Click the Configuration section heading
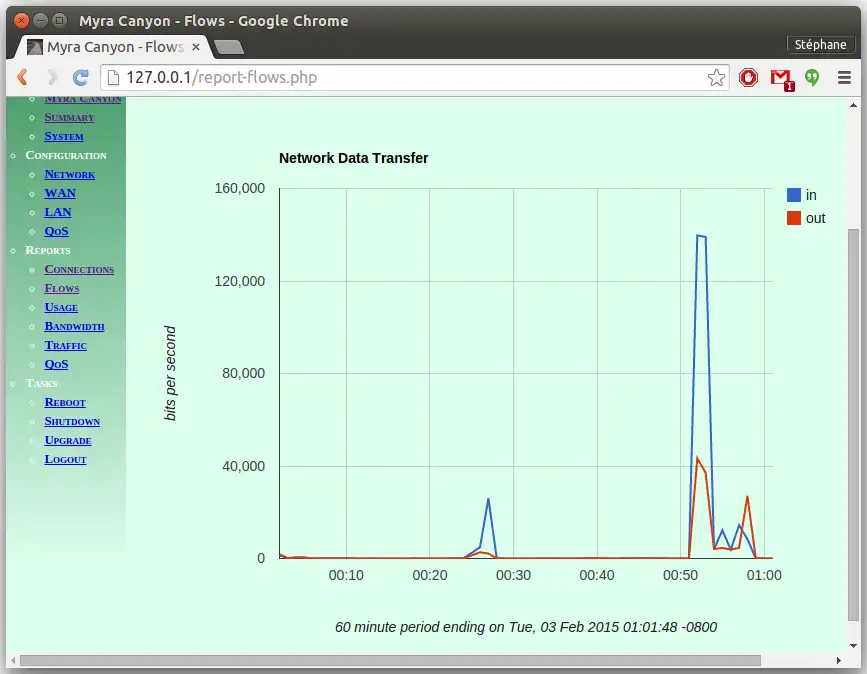 pos(66,155)
